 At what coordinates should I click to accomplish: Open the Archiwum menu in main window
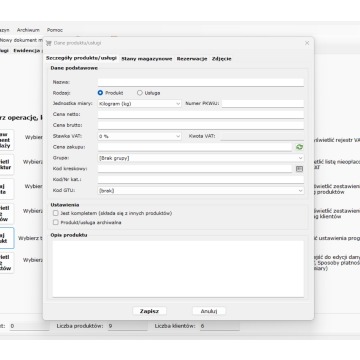[x=28, y=30]
